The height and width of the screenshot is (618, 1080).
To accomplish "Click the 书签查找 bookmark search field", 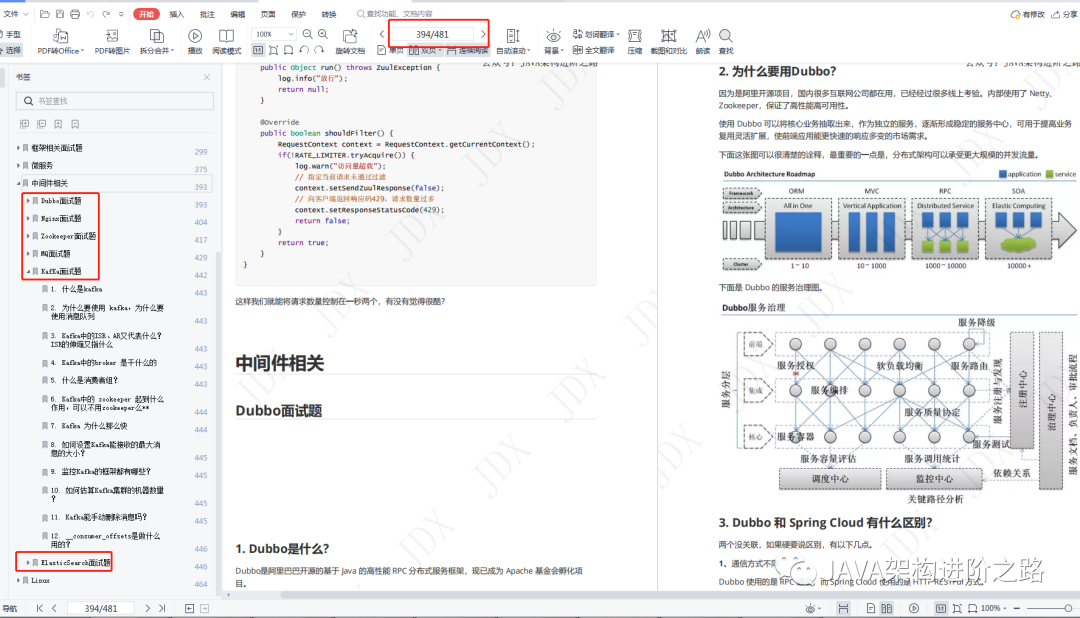I will coord(114,101).
